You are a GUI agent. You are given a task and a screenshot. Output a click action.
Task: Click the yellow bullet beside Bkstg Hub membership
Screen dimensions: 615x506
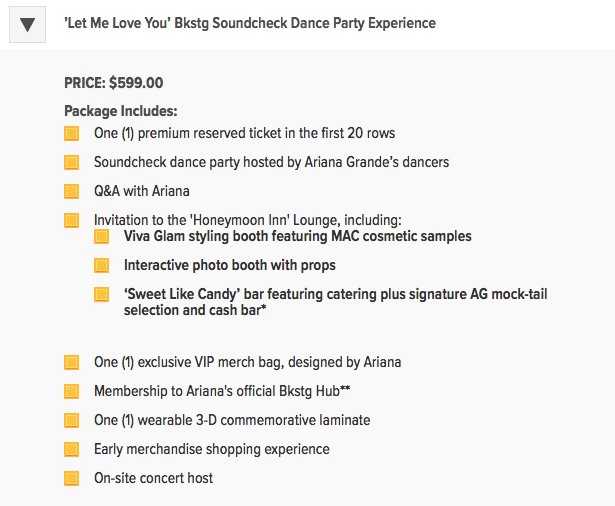(x=71, y=391)
